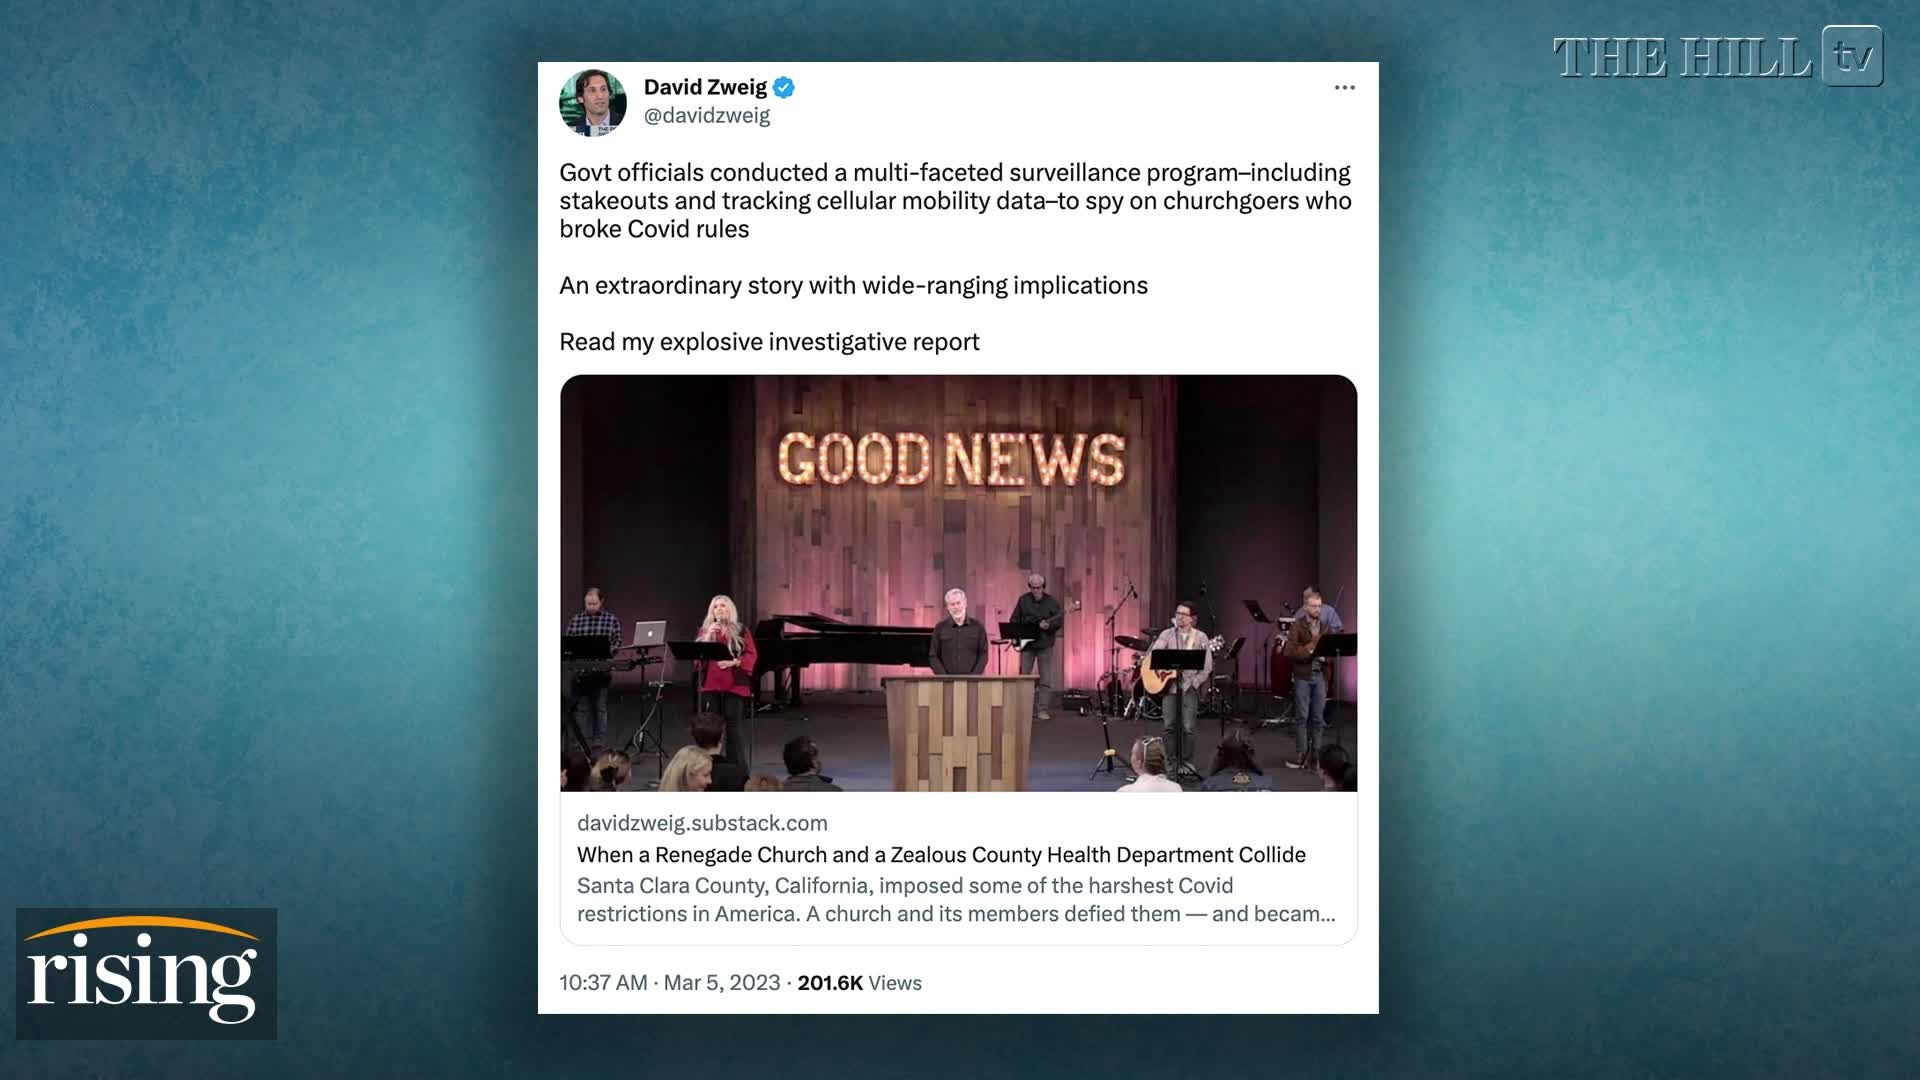This screenshot has height=1080, width=1920.
Task: Click the GOOD NEWS marquee sign
Action: click(951, 460)
